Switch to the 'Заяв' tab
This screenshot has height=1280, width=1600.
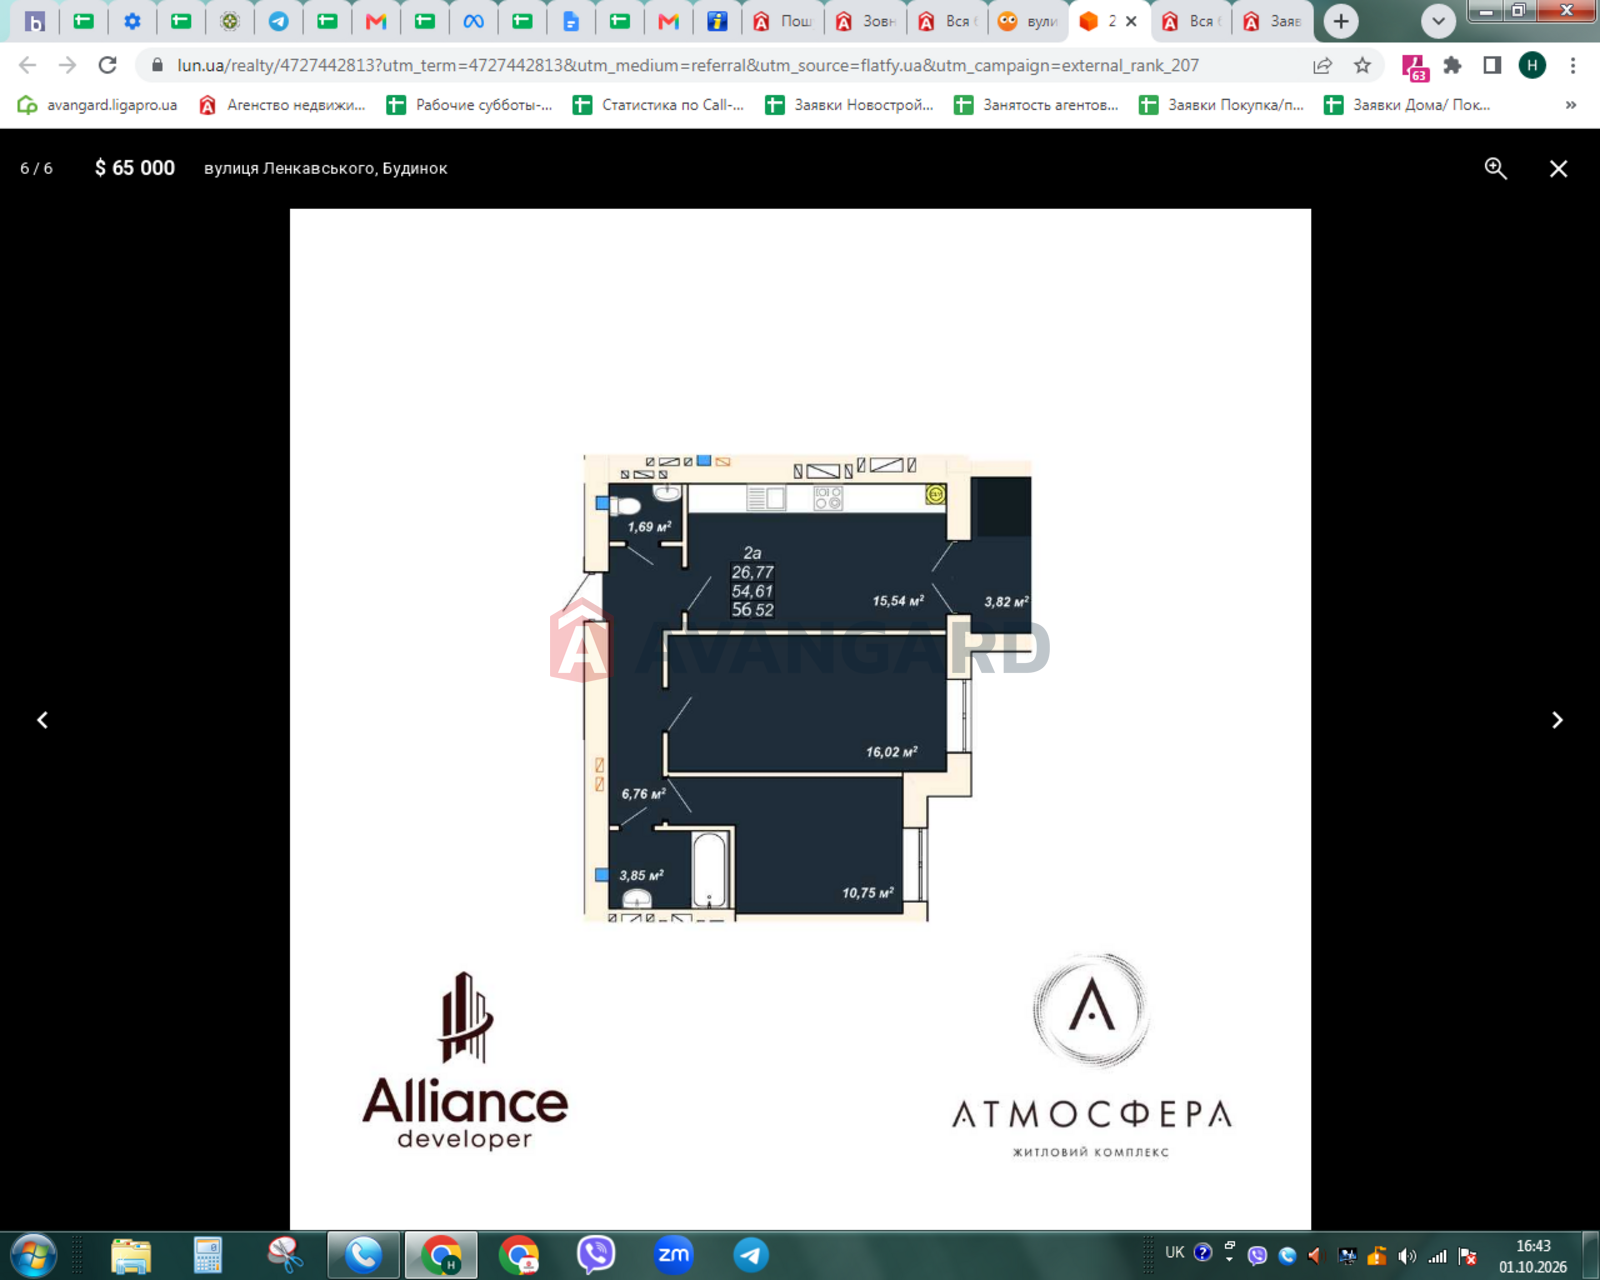tap(1272, 21)
